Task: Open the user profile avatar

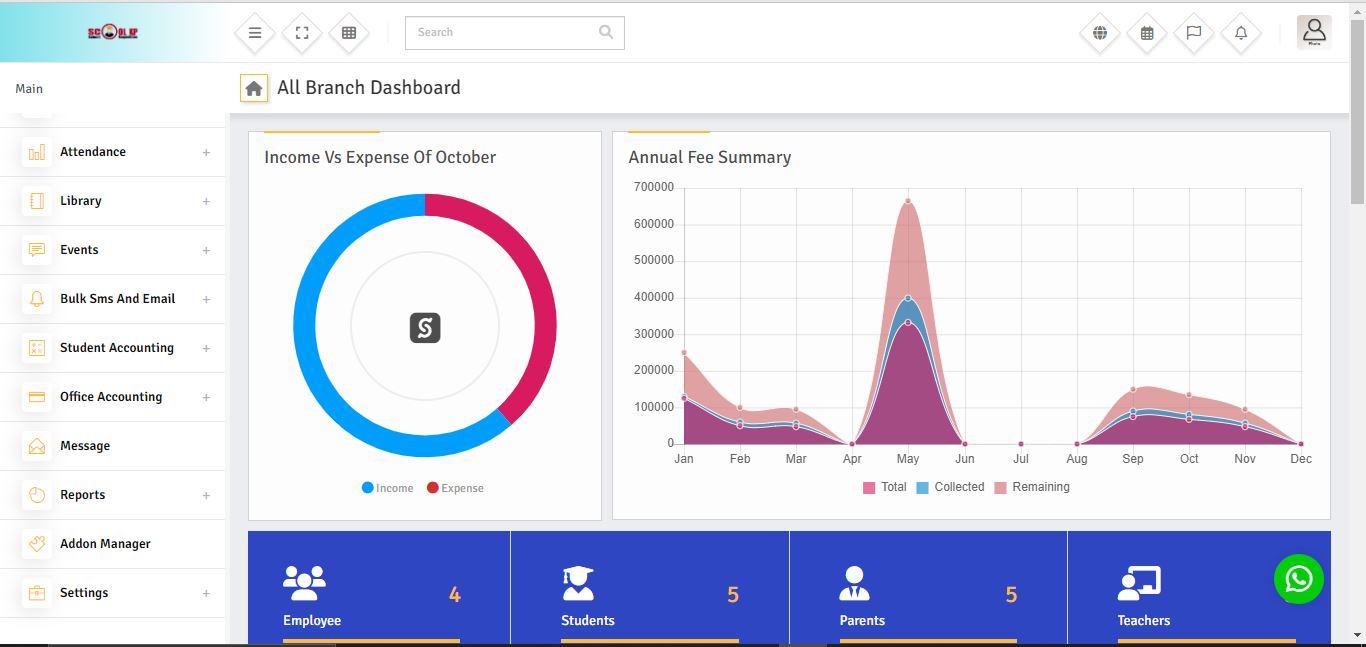Action: (x=1314, y=32)
